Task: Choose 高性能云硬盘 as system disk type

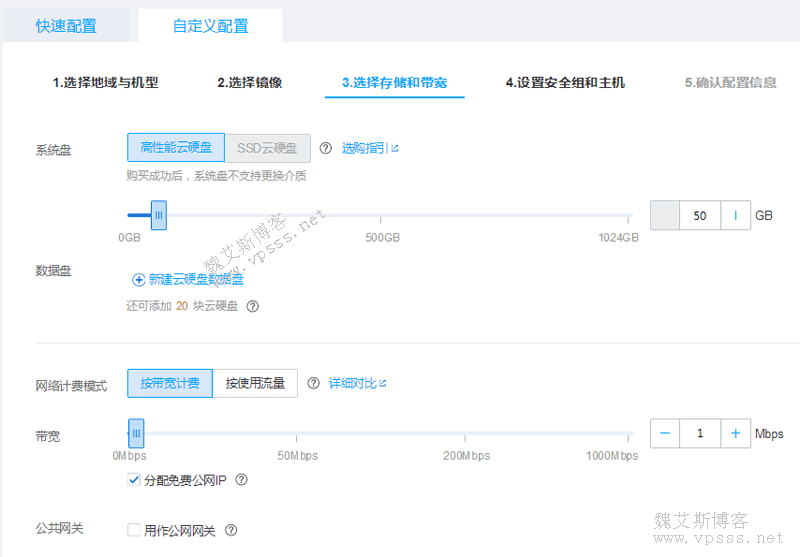Action: [176, 148]
